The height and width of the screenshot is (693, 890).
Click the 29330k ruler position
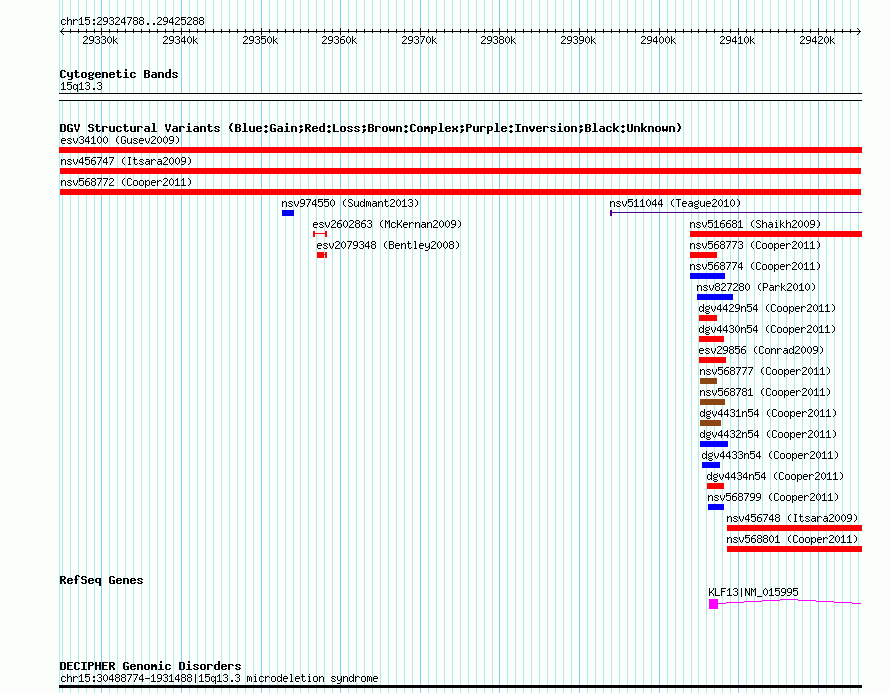100,40
